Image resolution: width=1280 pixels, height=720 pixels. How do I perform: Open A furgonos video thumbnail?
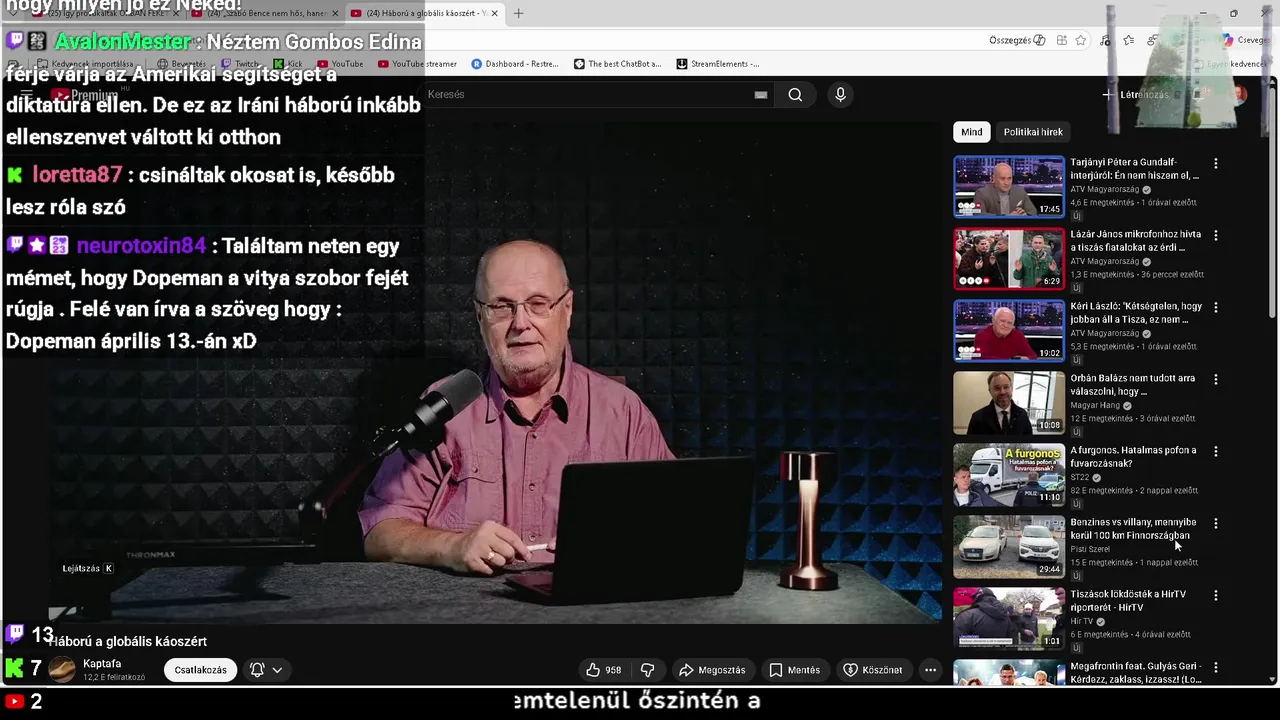pyautogui.click(x=1009, y=474)
